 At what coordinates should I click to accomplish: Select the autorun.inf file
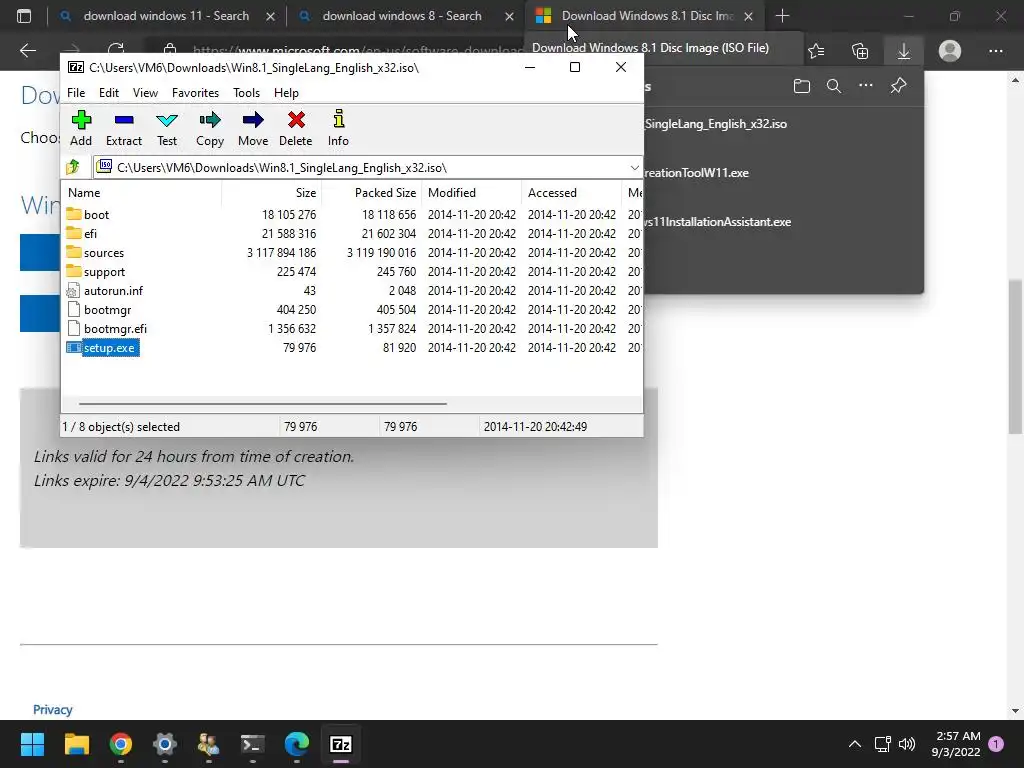113,291
